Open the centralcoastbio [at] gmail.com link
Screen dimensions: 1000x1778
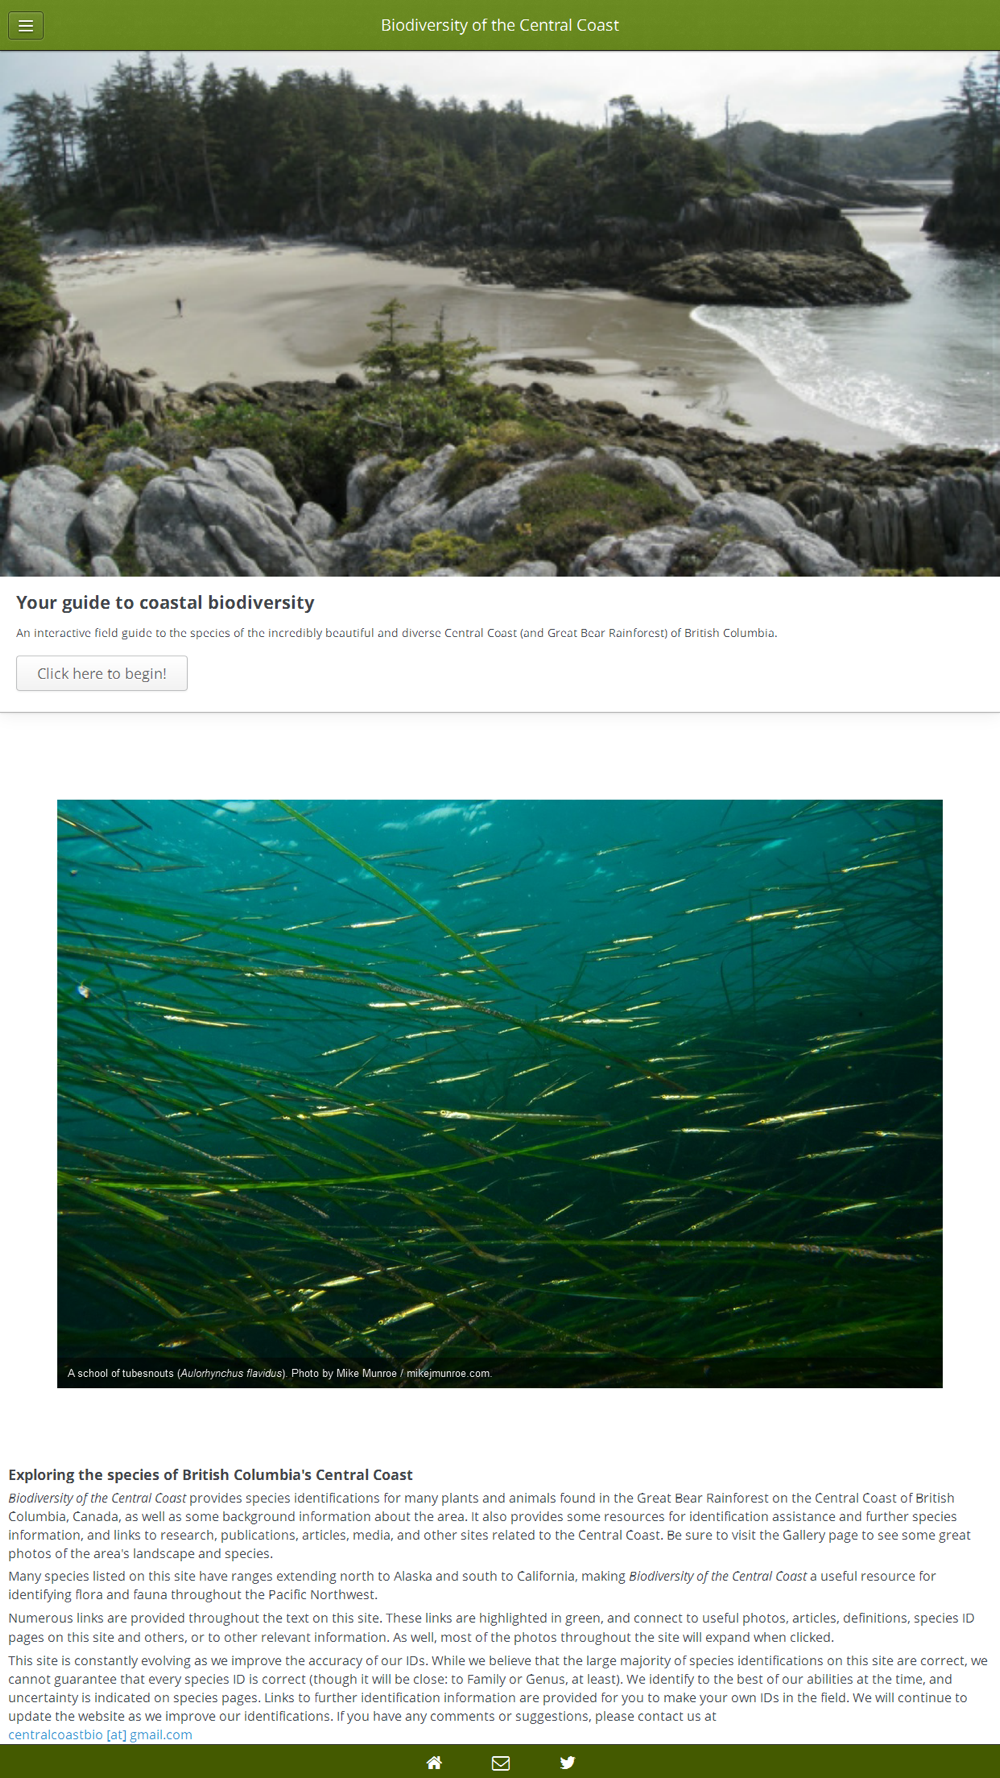click(100, 1734)
